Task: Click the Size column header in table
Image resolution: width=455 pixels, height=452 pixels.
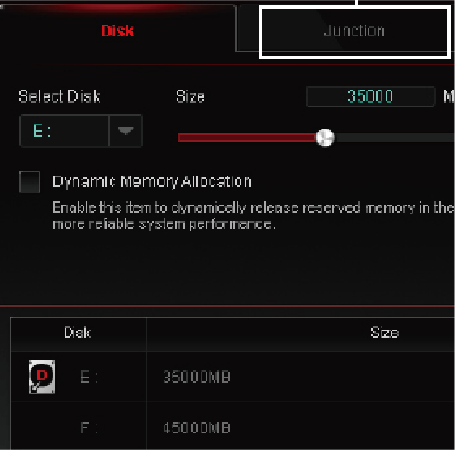Action: (x=385, y=333)
